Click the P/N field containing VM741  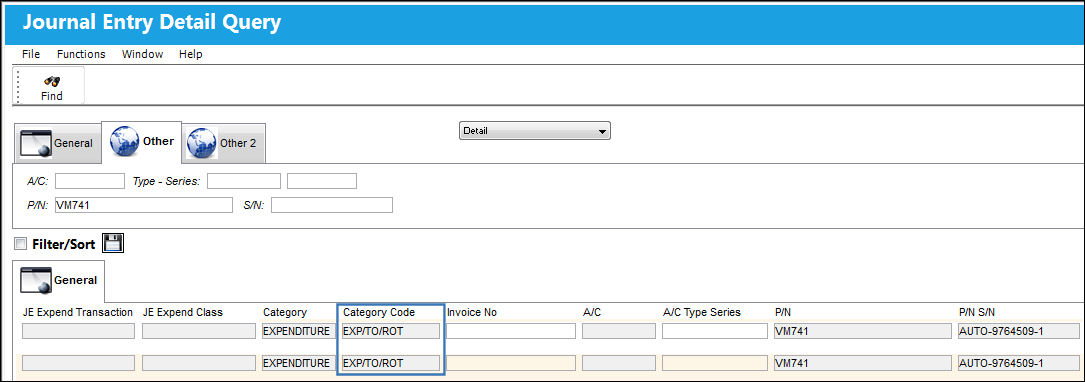click(144, 205)
